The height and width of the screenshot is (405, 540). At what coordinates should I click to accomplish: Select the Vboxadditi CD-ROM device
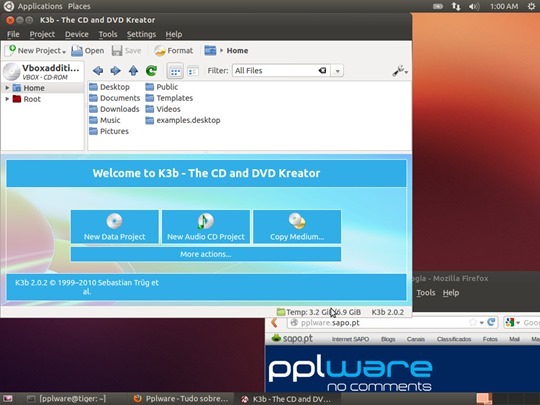pyautogui.click(x=42, y=71)
